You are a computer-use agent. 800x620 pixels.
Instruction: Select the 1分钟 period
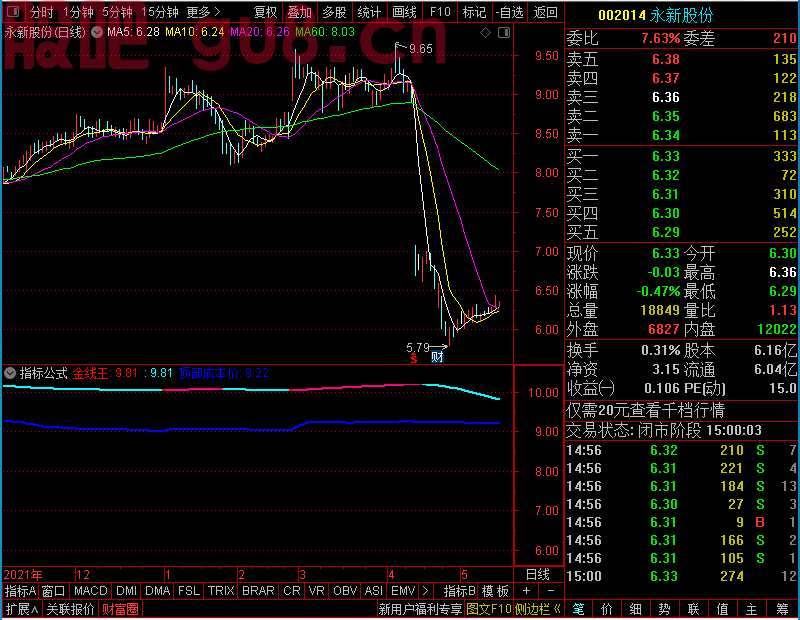click(79, 12)
